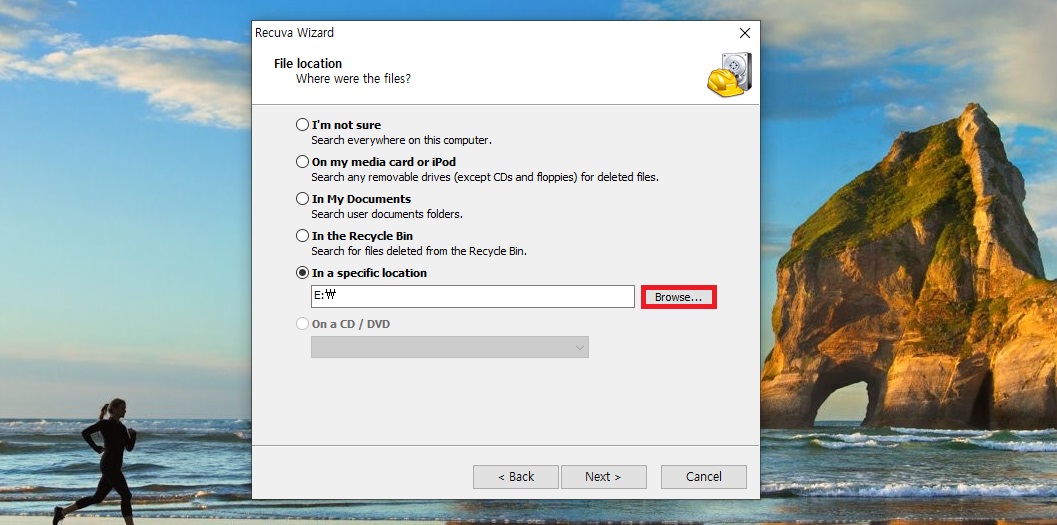Image resolution: width=1057 pixels, height=525 pixels.
Task: Click the "On a CD / DVD" radio button
Action: point(303,323)
